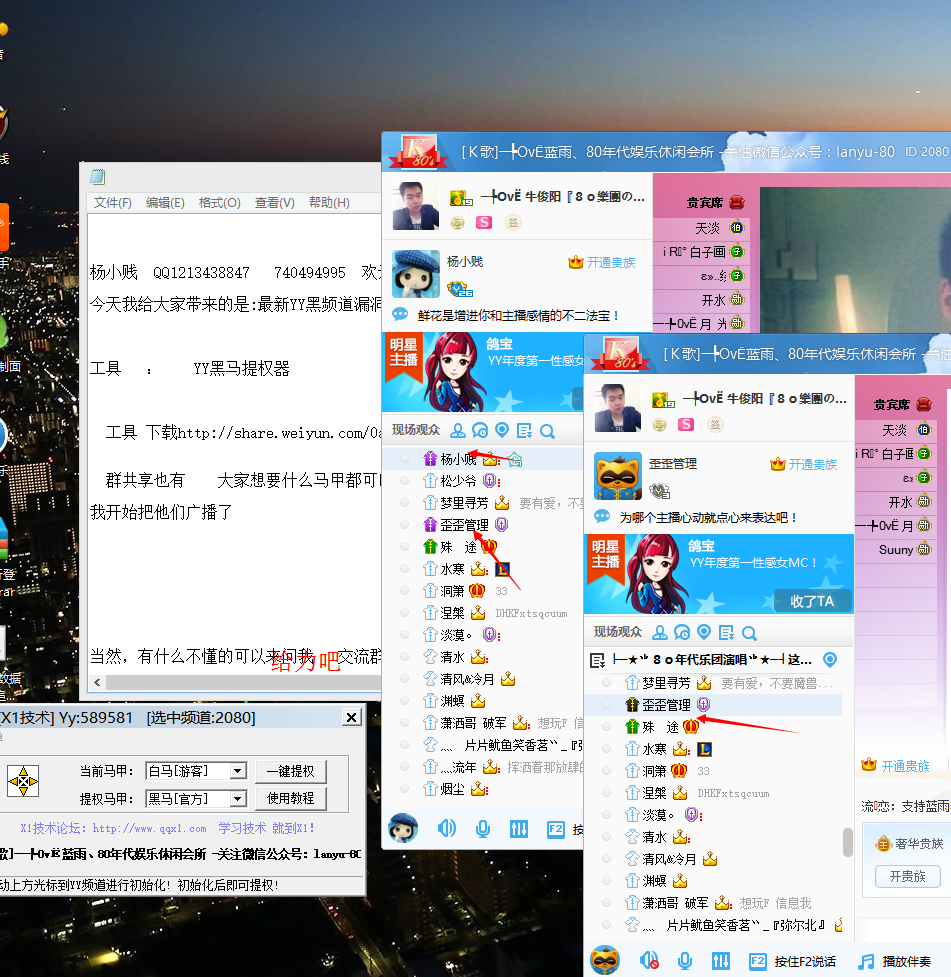Click the 使用教程 button

pos(290,798)
